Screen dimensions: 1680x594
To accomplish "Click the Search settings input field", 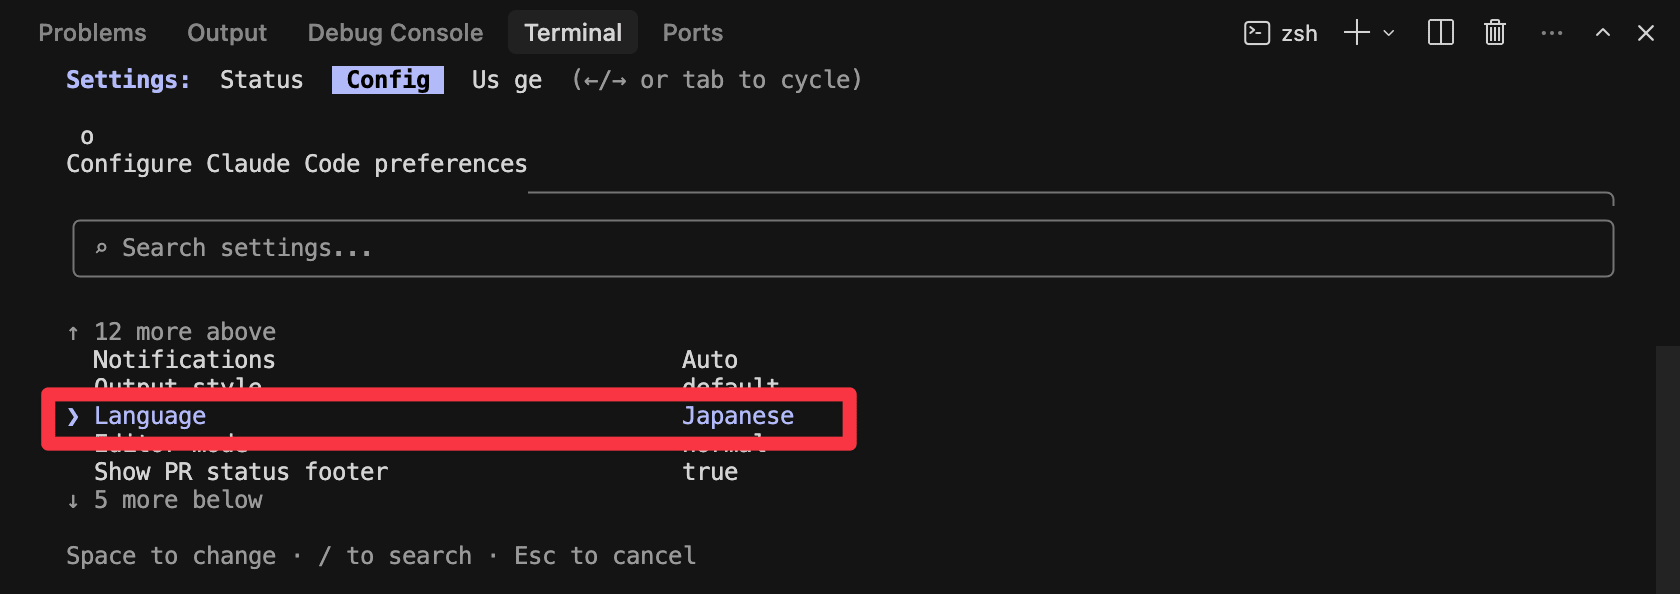I will (842, 248).
